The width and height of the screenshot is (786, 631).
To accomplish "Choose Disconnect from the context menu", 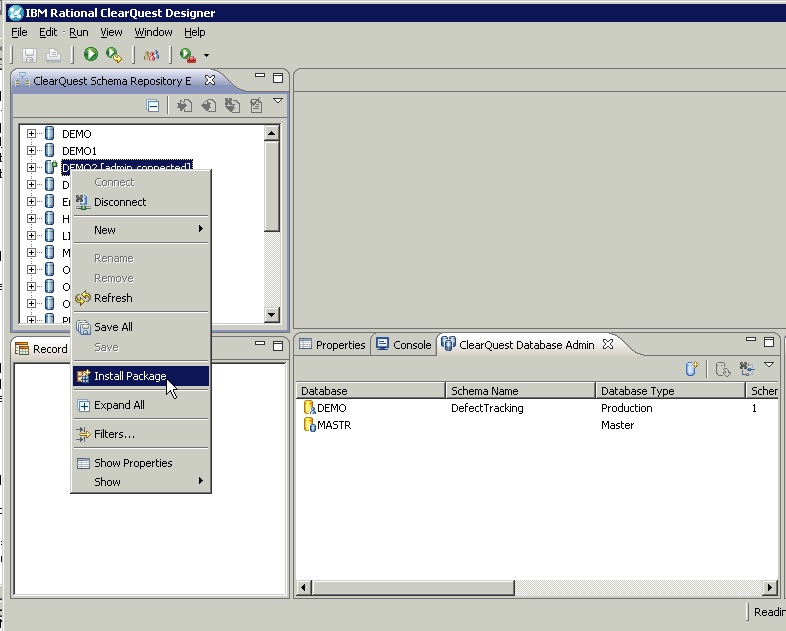I will point(141,202).
